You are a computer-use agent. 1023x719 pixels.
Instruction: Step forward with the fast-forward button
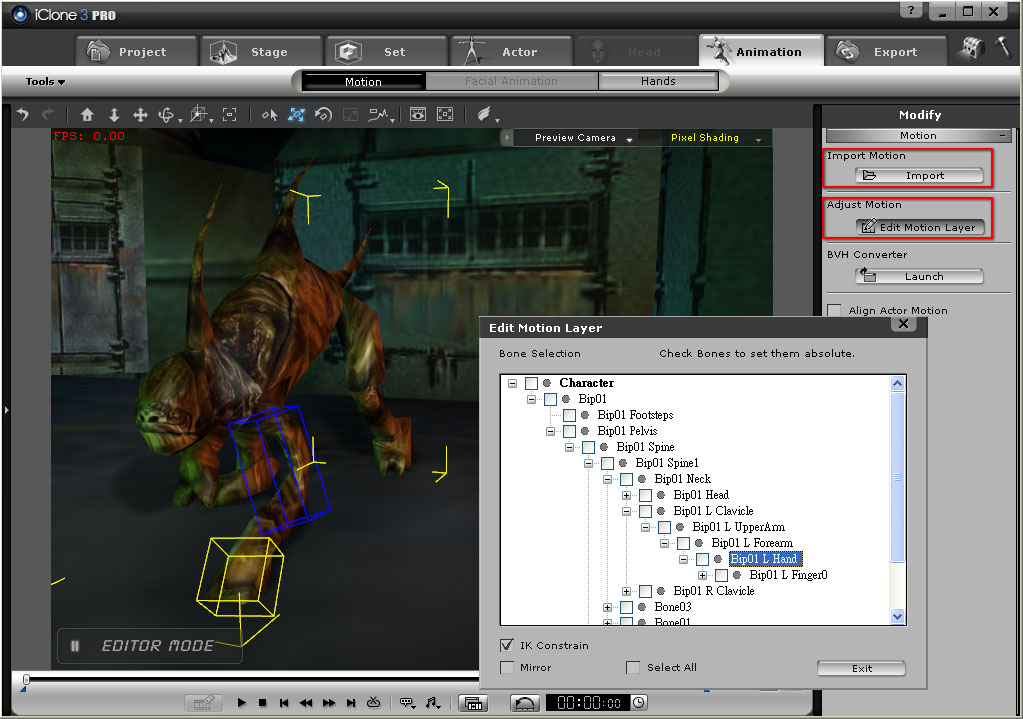coord(329,703)
